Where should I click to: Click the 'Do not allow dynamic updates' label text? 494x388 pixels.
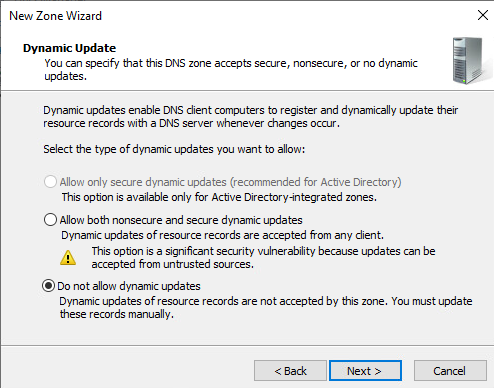[129, 286]
